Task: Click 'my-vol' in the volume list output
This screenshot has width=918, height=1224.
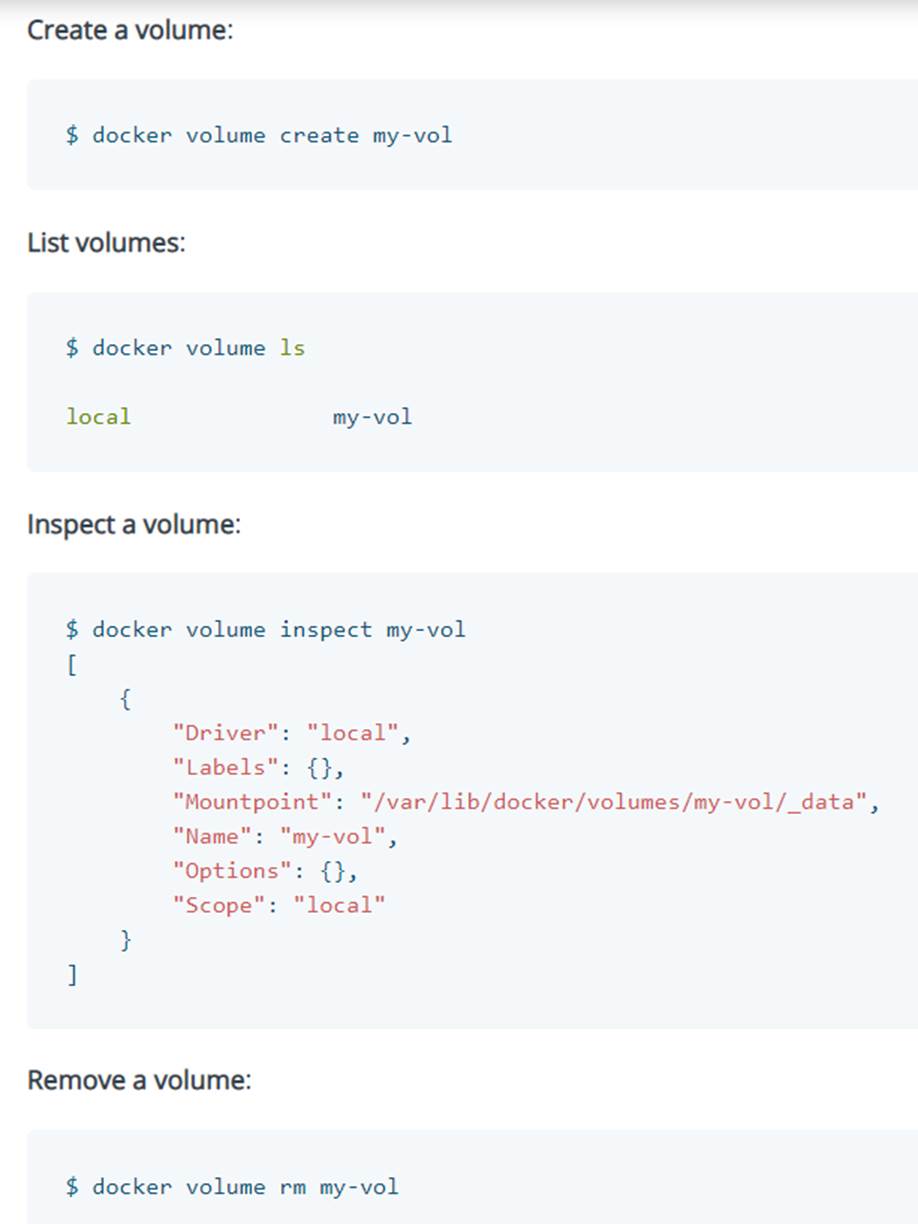Action: (x=372, y=417)
